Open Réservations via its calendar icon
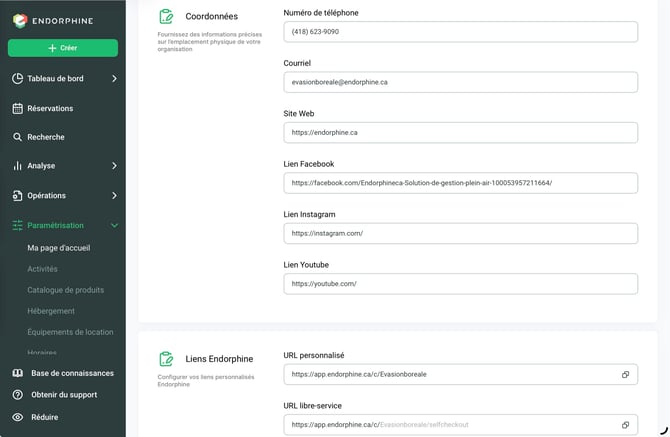Image resolution: width=670 pixels, height=437 pixels. (x=18, y=109)
